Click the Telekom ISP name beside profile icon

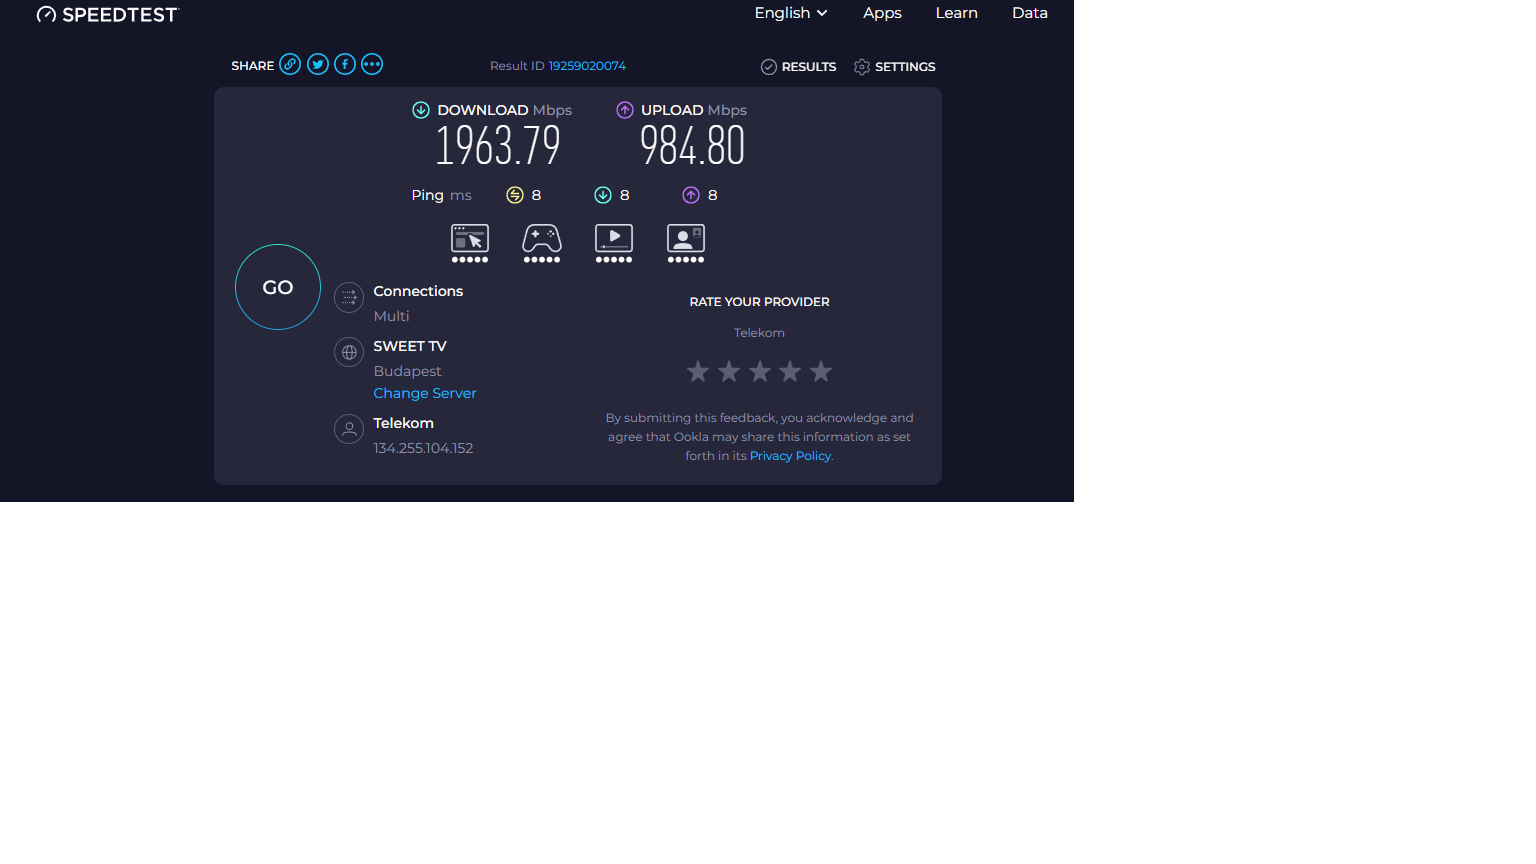coord(403,423)
